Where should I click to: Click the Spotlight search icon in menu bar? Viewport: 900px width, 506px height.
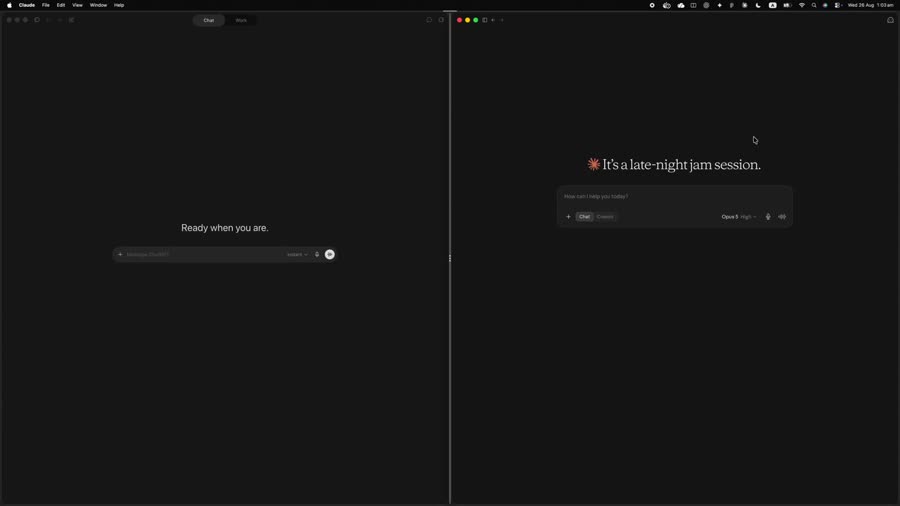tap(814, 5)
